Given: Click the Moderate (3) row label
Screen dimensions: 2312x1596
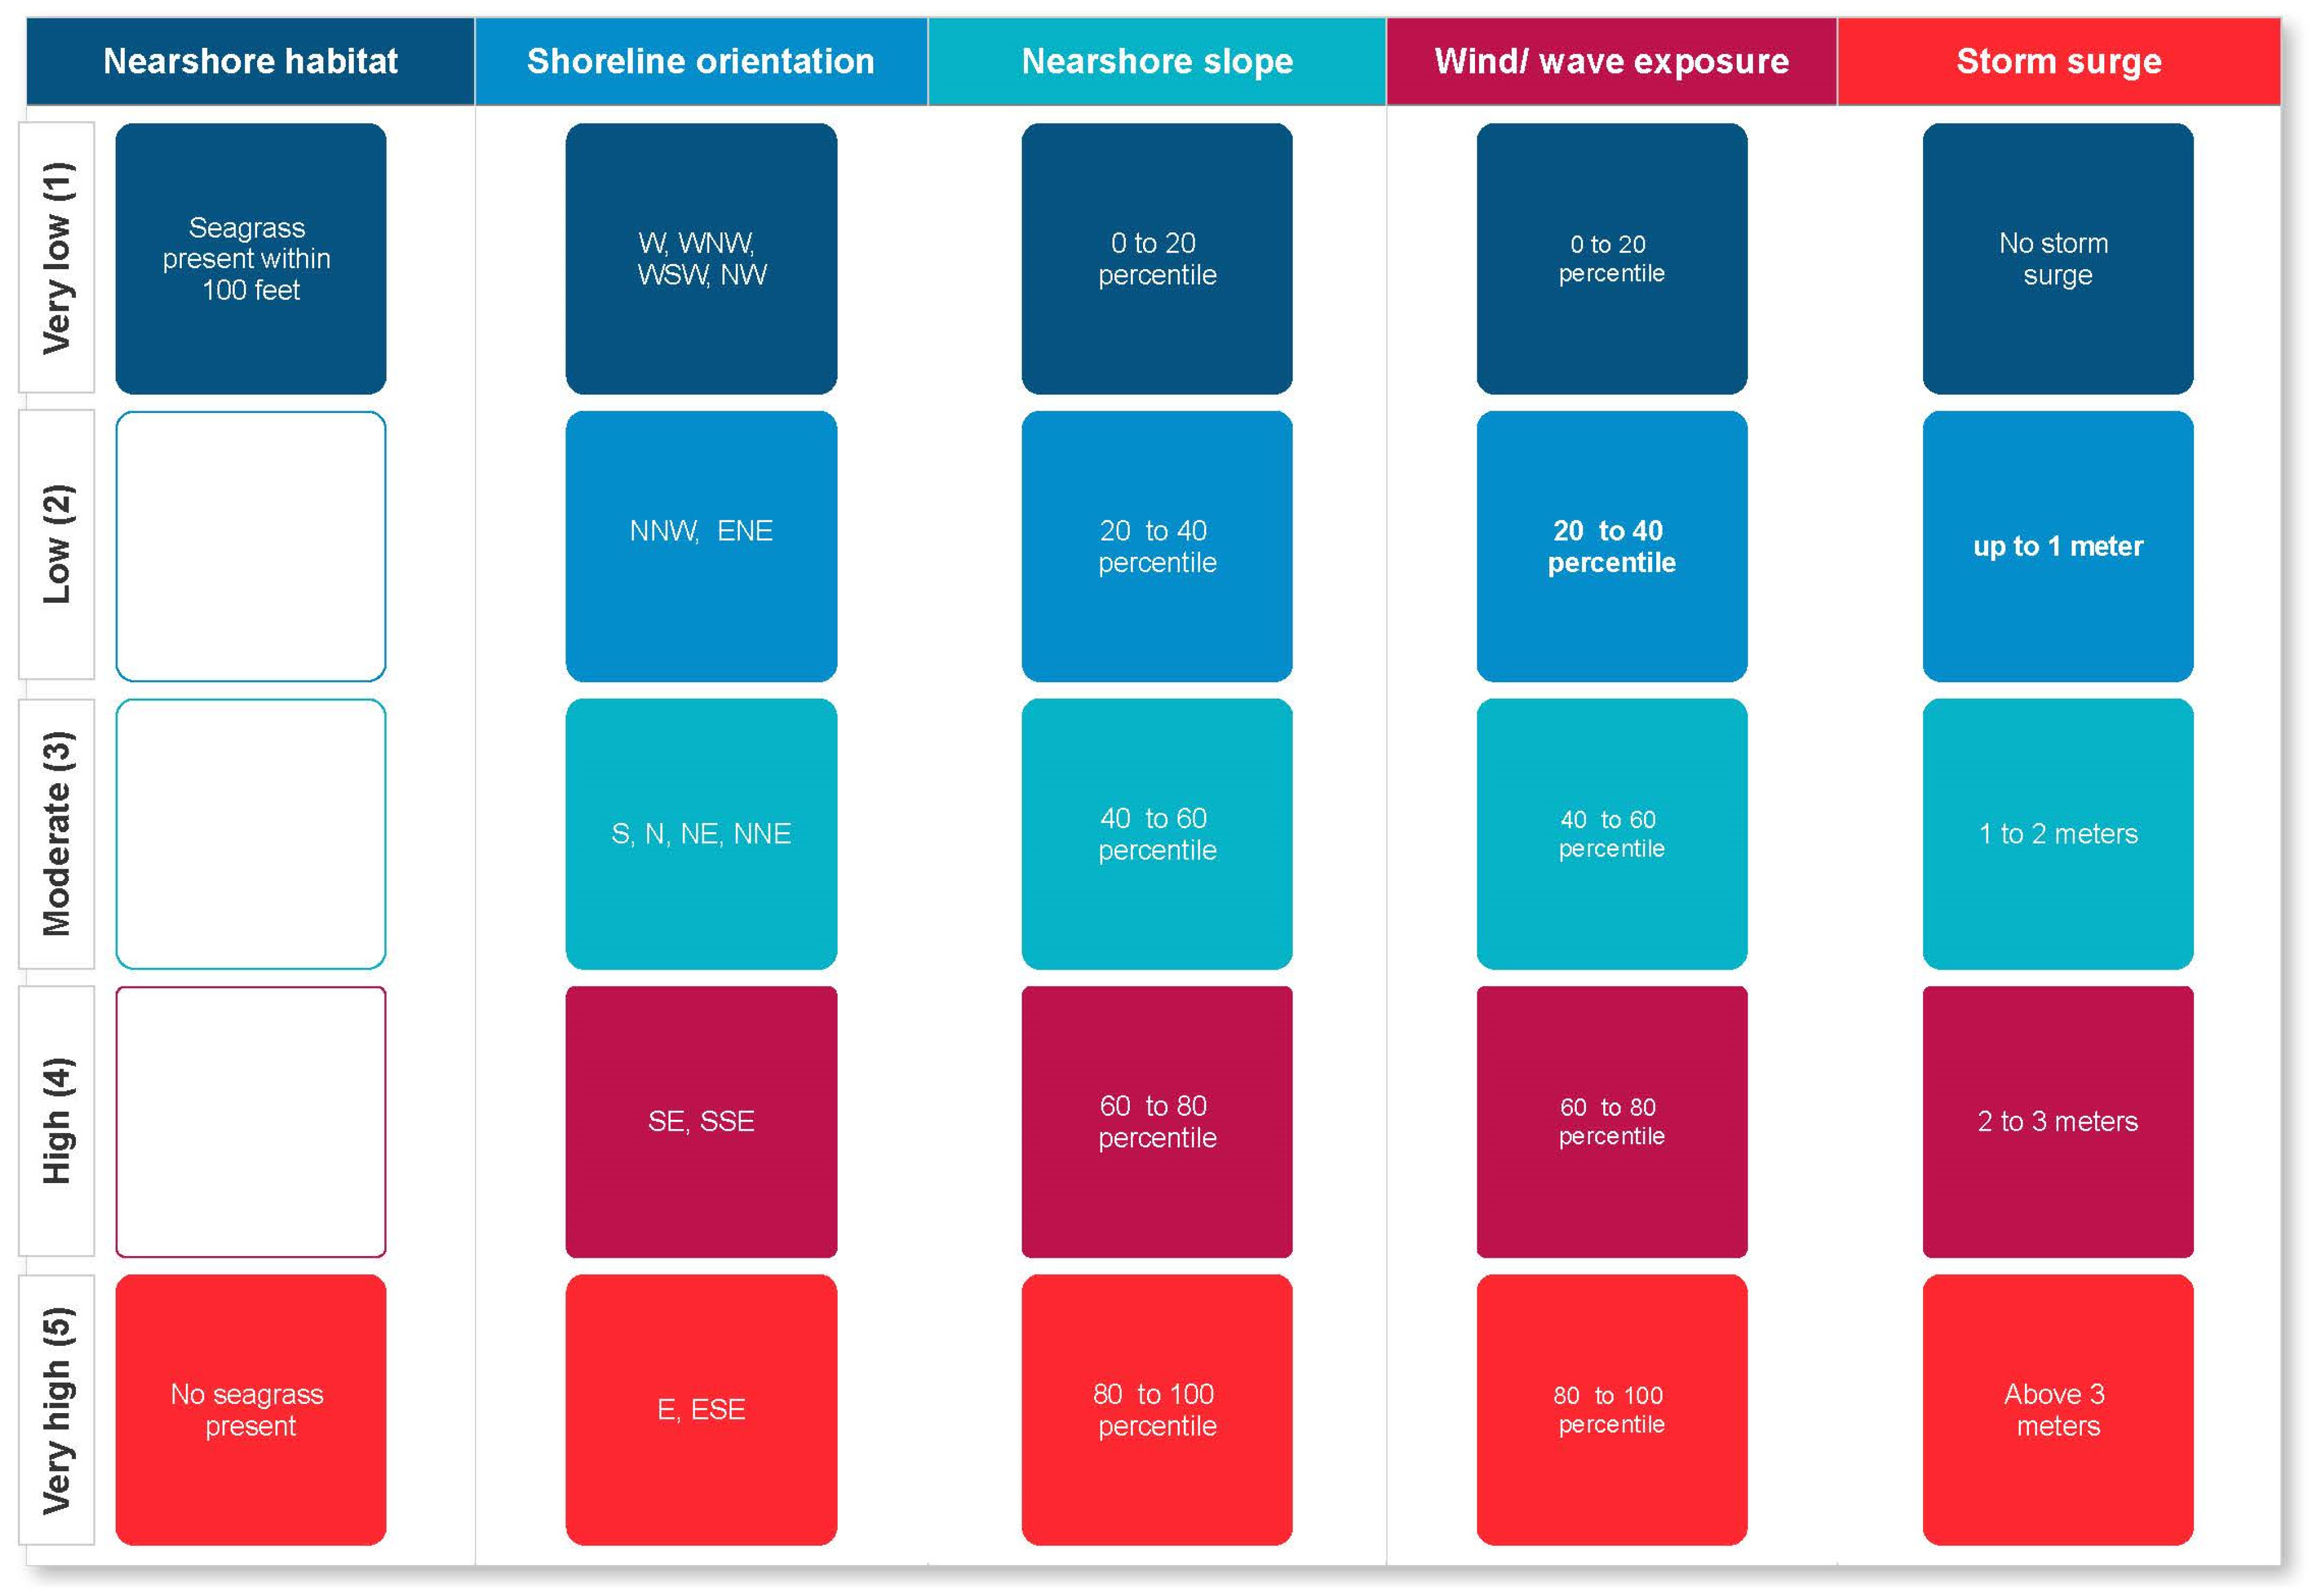Looking at the screenshot, I should (57, 833).
